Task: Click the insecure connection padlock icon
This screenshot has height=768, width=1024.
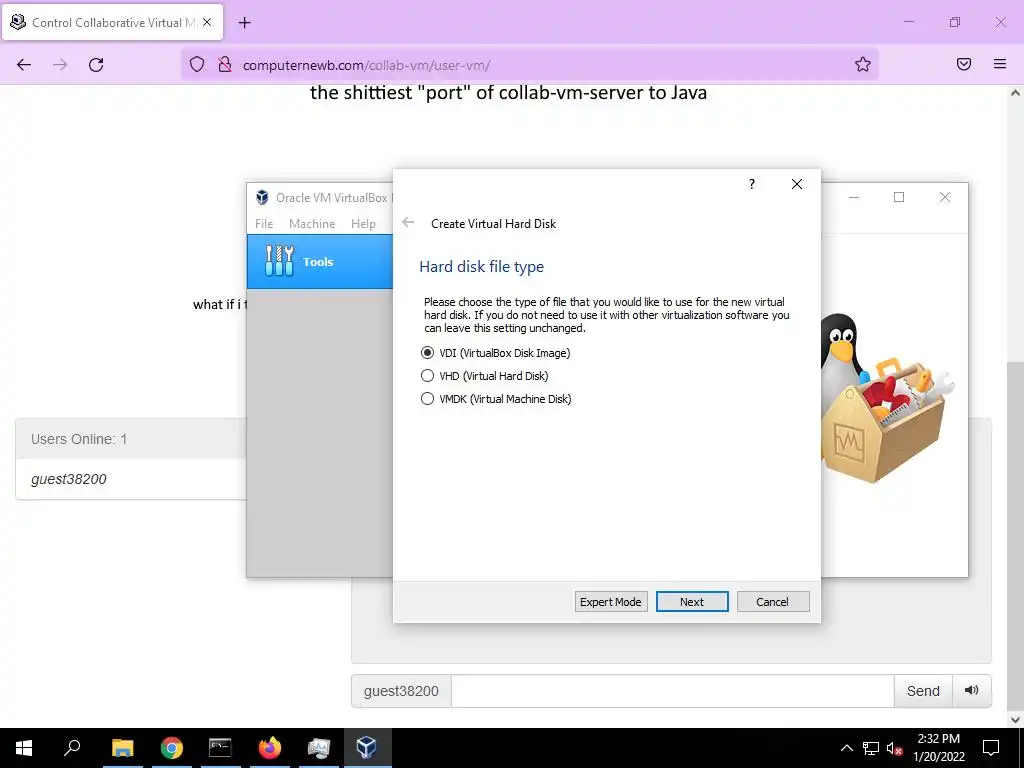Action: 225,64
